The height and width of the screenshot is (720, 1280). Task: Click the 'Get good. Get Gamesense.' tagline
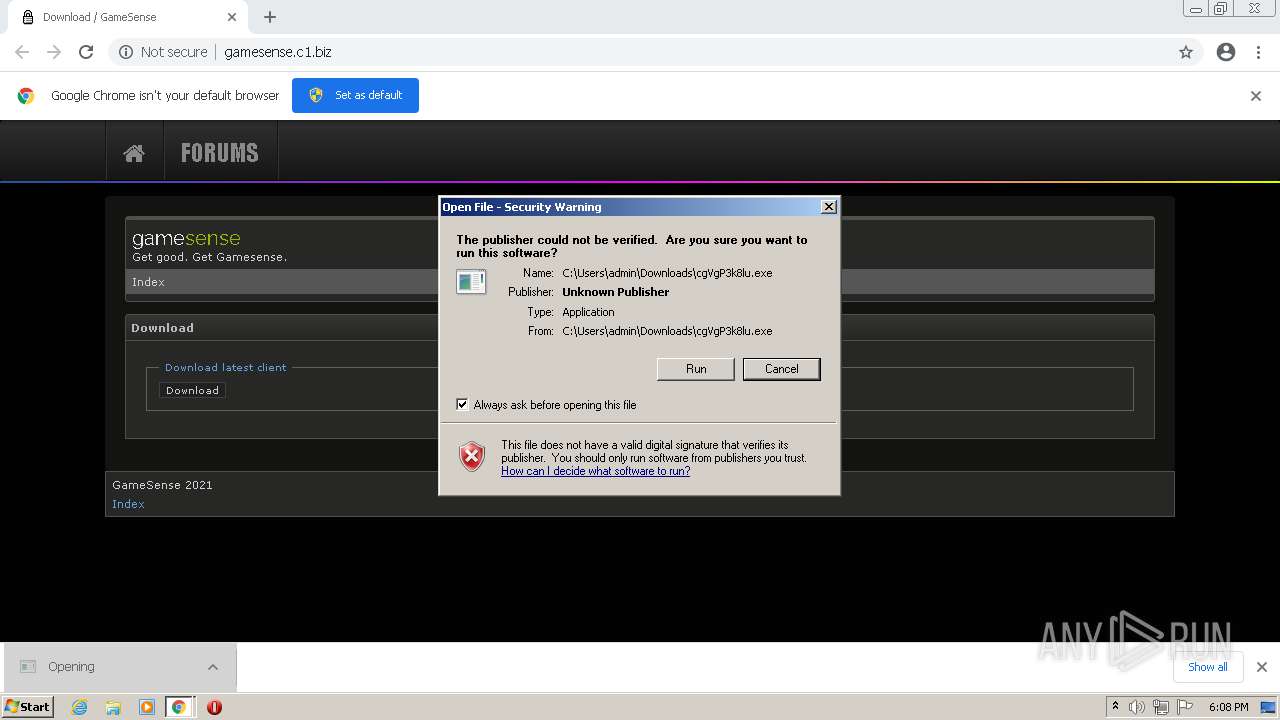point(209,257)
